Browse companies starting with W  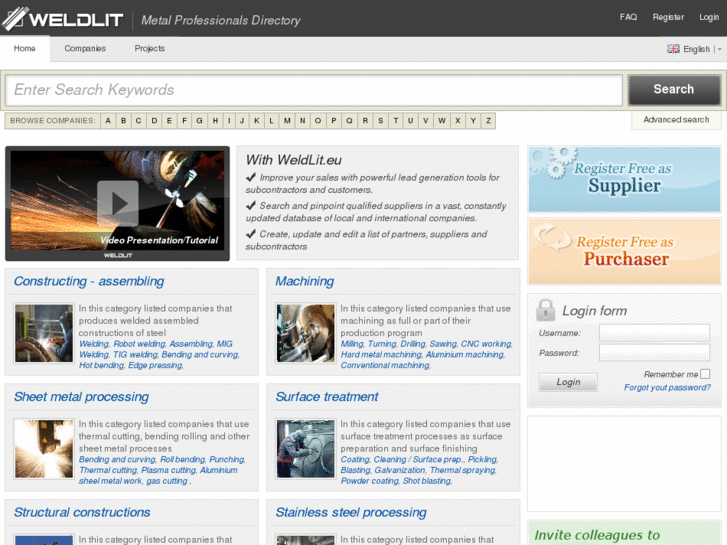442,121
